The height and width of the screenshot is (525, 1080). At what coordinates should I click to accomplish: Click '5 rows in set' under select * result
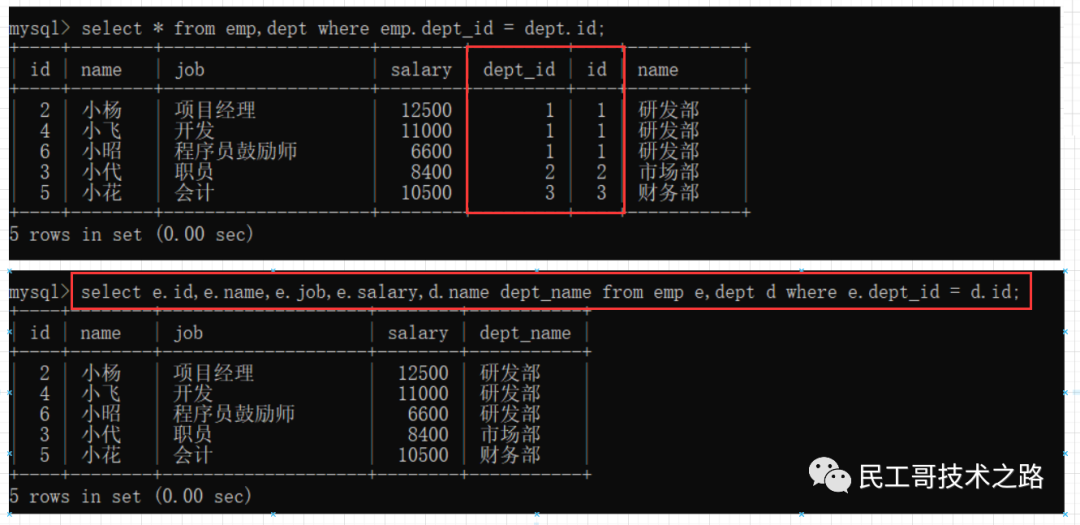point(132,234)
